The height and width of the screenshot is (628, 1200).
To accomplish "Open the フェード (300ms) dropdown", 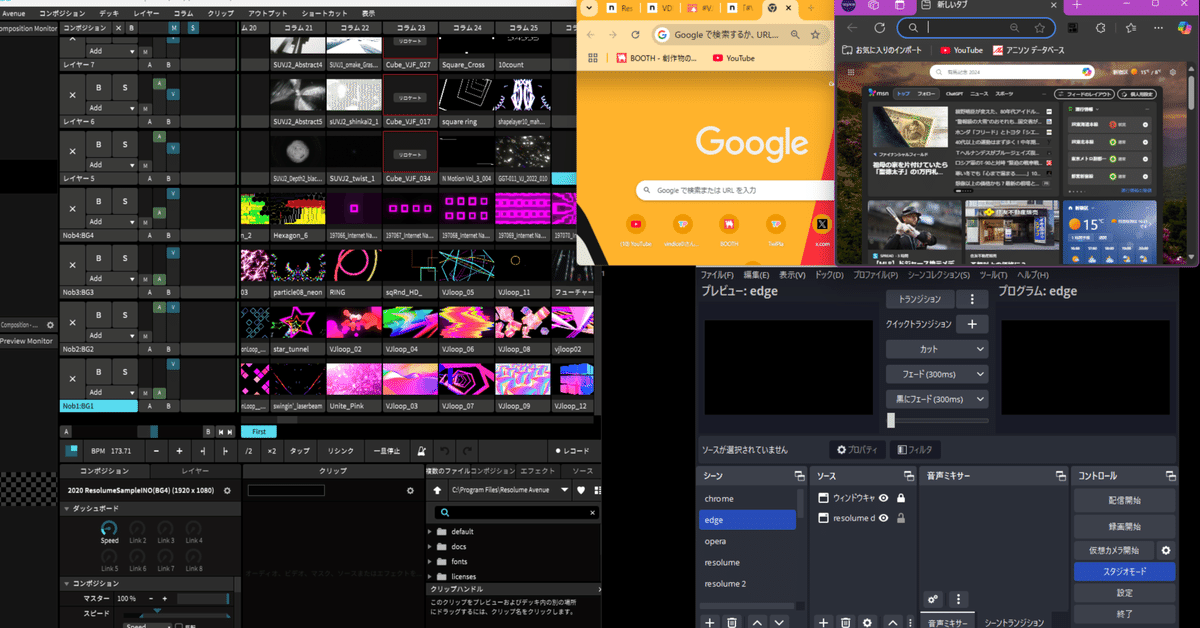I will click(937, 373).
